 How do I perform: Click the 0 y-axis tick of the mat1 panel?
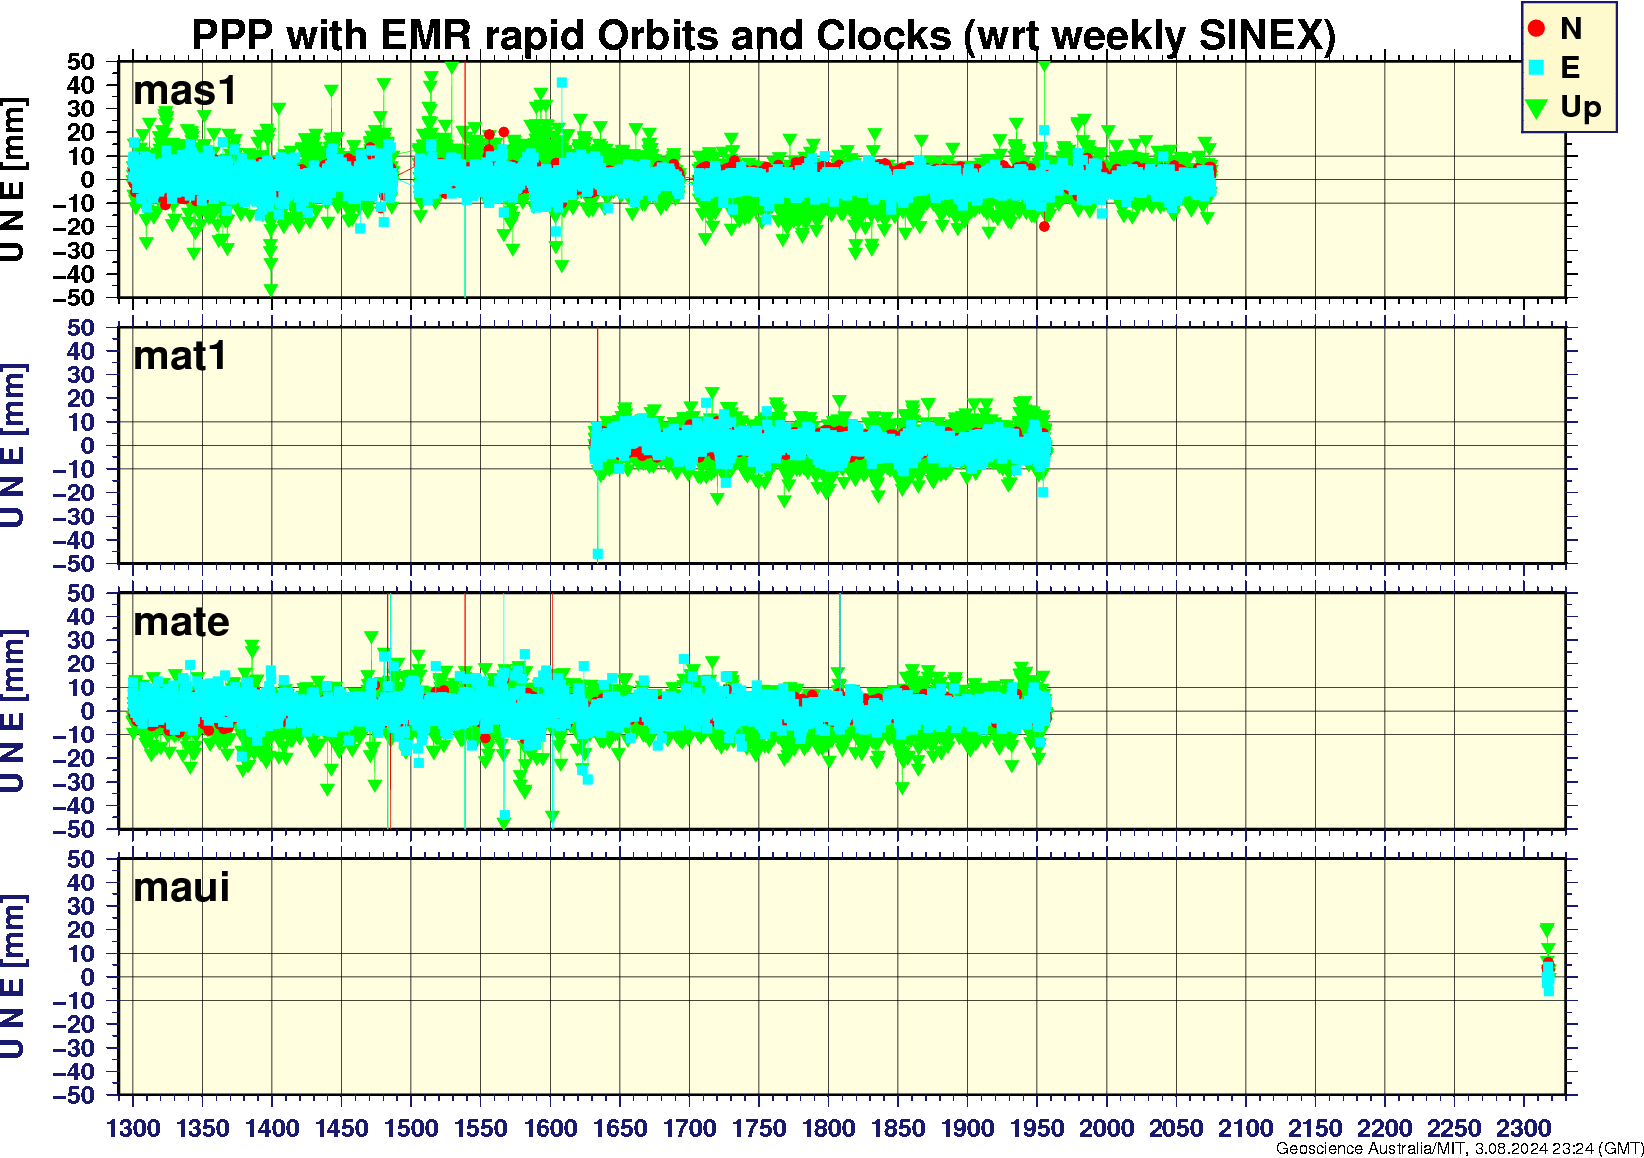coord(88,446)
